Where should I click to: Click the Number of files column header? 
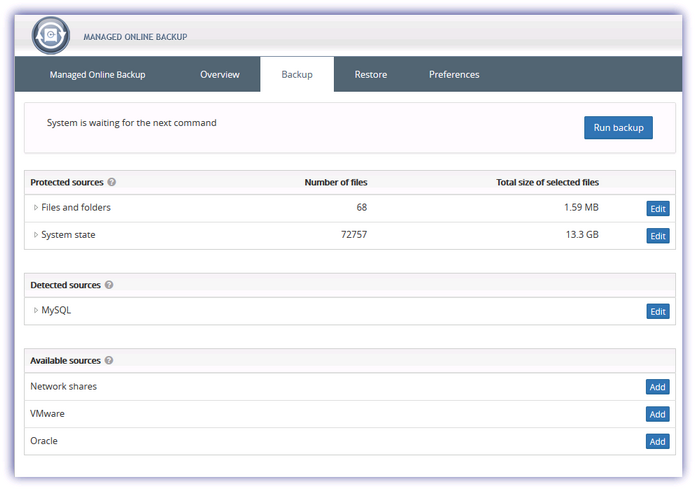pos(336,182)
